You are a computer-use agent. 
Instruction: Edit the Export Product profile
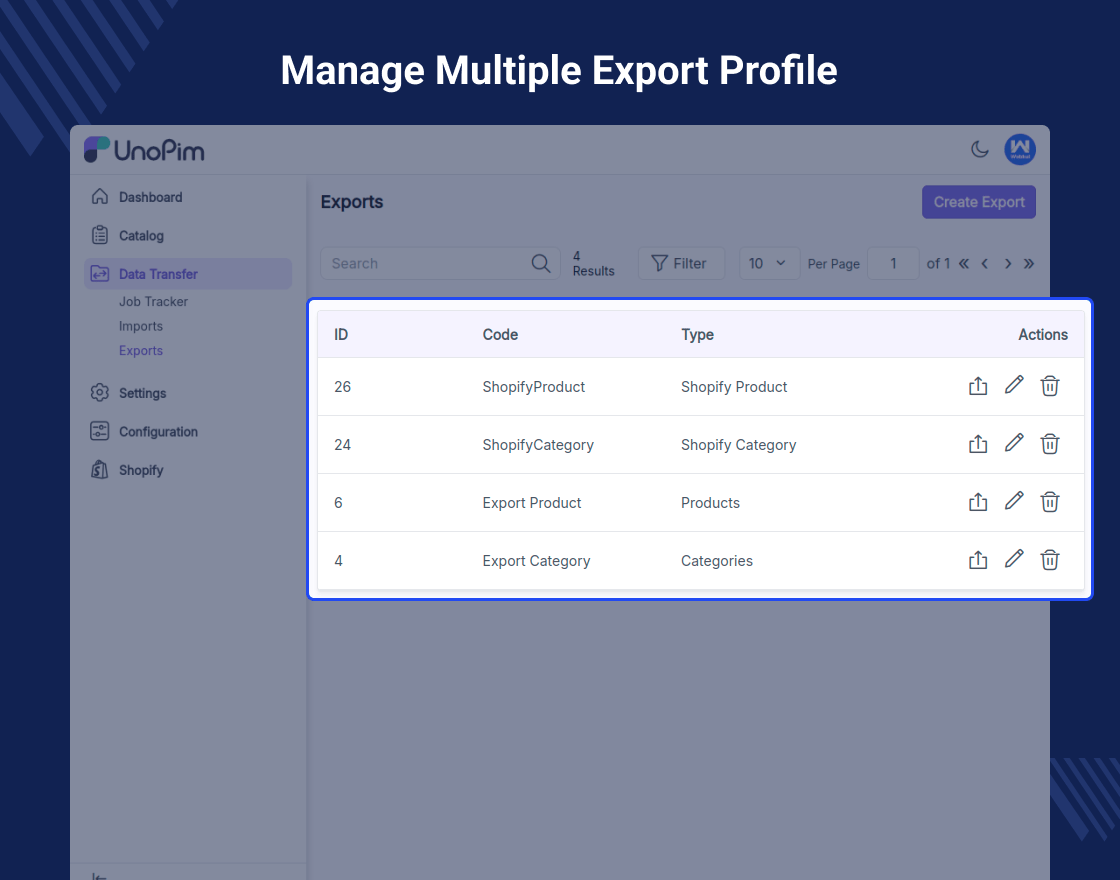1014,501
